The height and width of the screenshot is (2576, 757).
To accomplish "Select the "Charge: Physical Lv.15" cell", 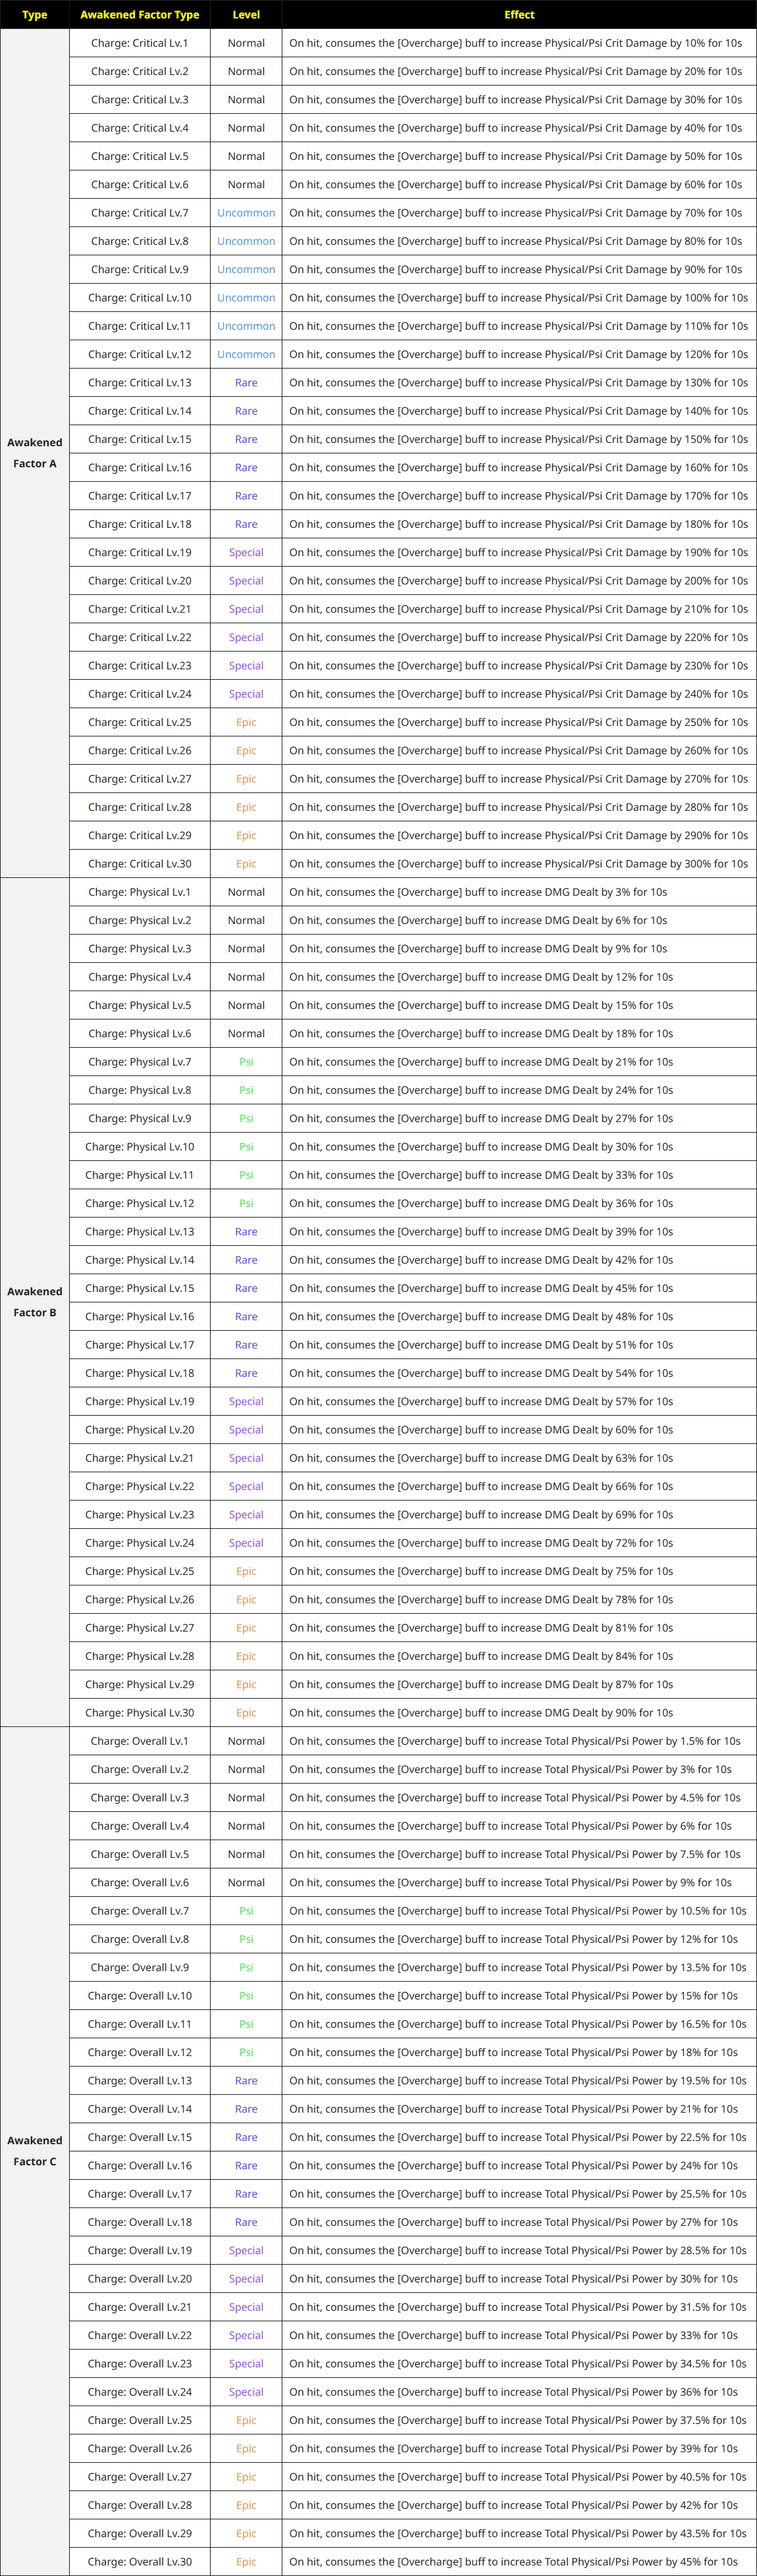I will 140,1288.
